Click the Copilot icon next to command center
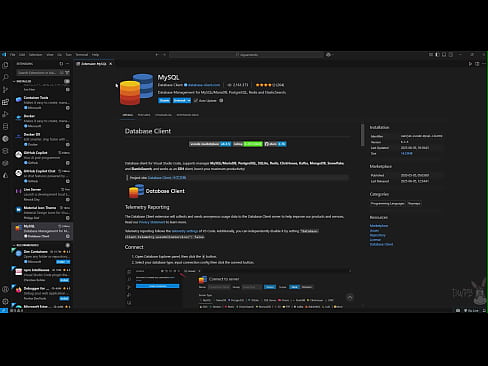The height and width of the screenshot is (366, 488). tap(328, 55)
